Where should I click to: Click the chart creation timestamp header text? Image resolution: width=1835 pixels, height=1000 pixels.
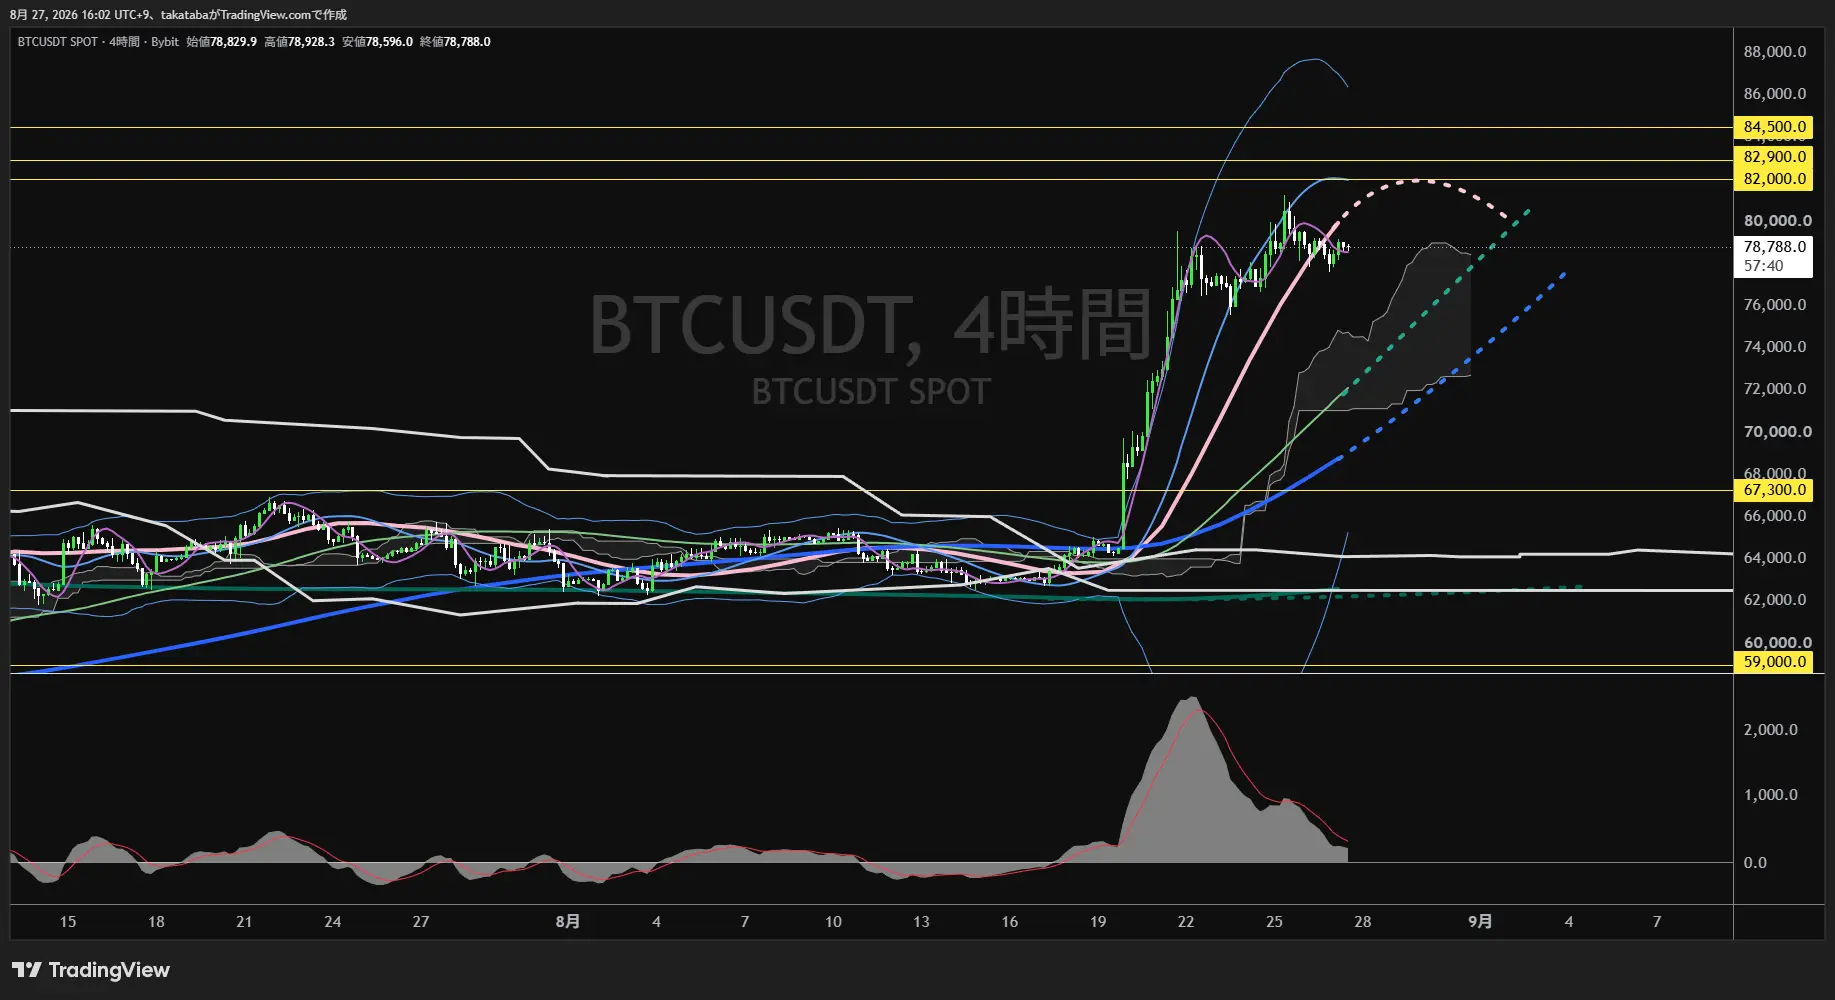[178, 15]
